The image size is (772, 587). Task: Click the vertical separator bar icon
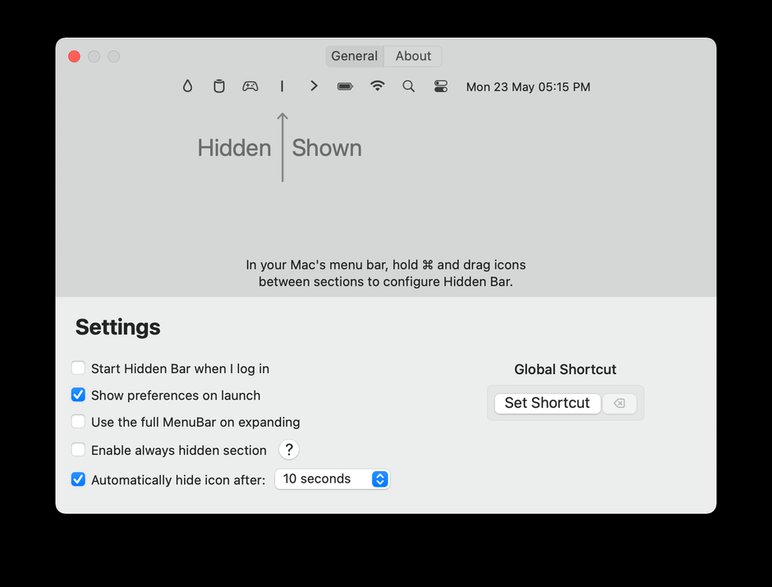(282, 86)
